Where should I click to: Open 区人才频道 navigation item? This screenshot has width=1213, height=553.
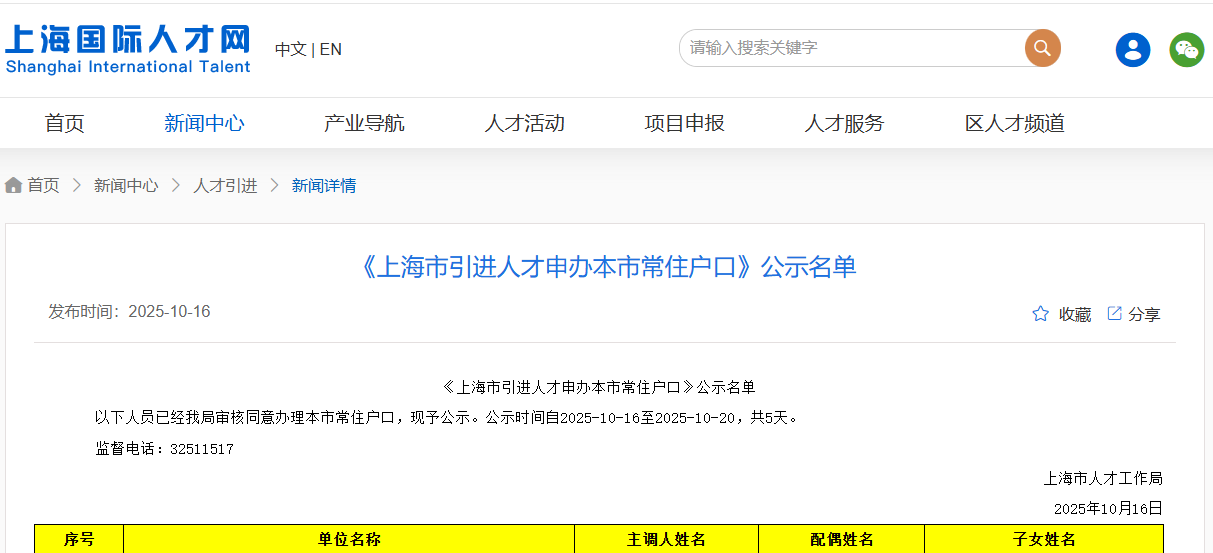1014,123
